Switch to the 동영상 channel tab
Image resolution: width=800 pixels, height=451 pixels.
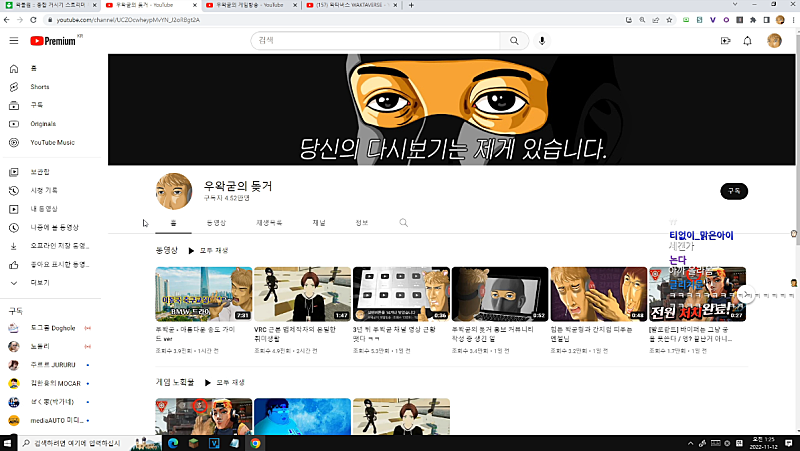click(x=216, y=223)
